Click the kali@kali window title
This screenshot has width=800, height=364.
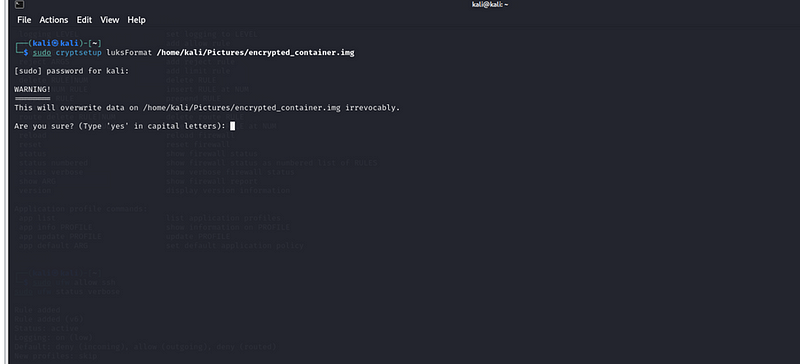(490, 5)
